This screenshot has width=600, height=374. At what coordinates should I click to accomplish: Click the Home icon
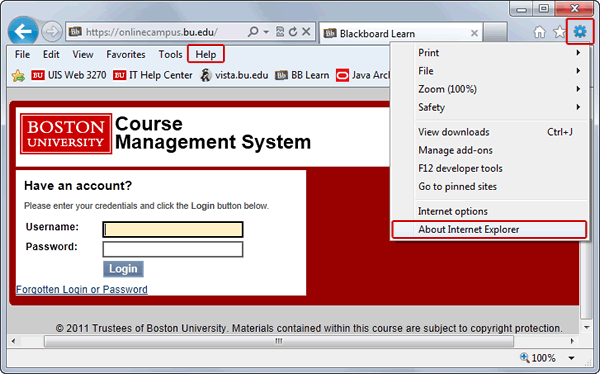point(540,32)
